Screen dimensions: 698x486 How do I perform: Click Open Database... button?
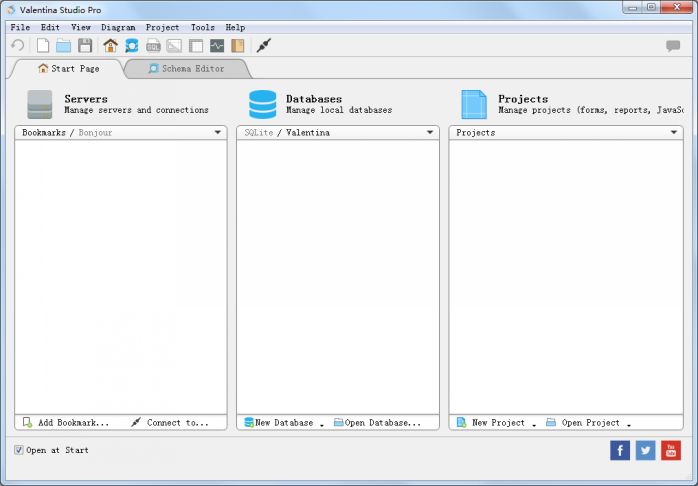tap(377, 422)
